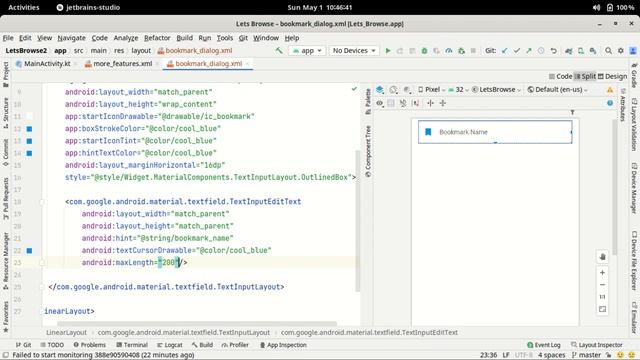
Task: Start debugging with the green bug icon
Action: (x=424, y=51)
